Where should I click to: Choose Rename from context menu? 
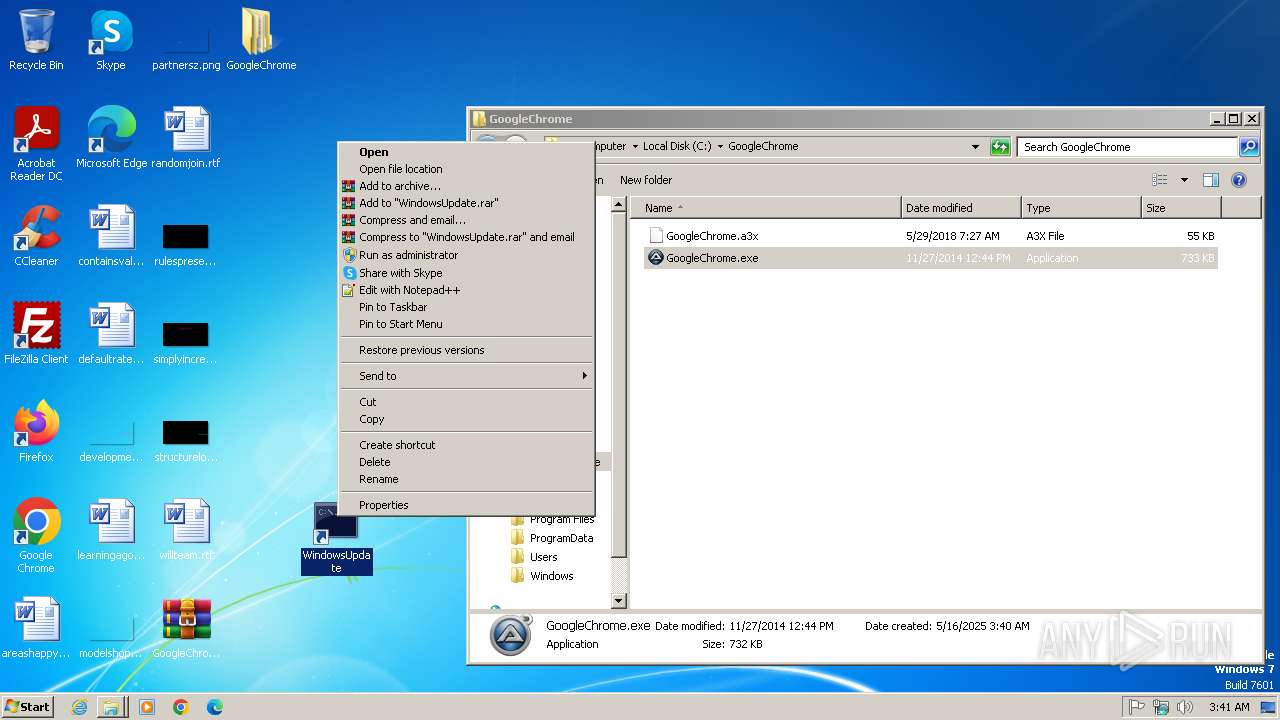[466, 479]
